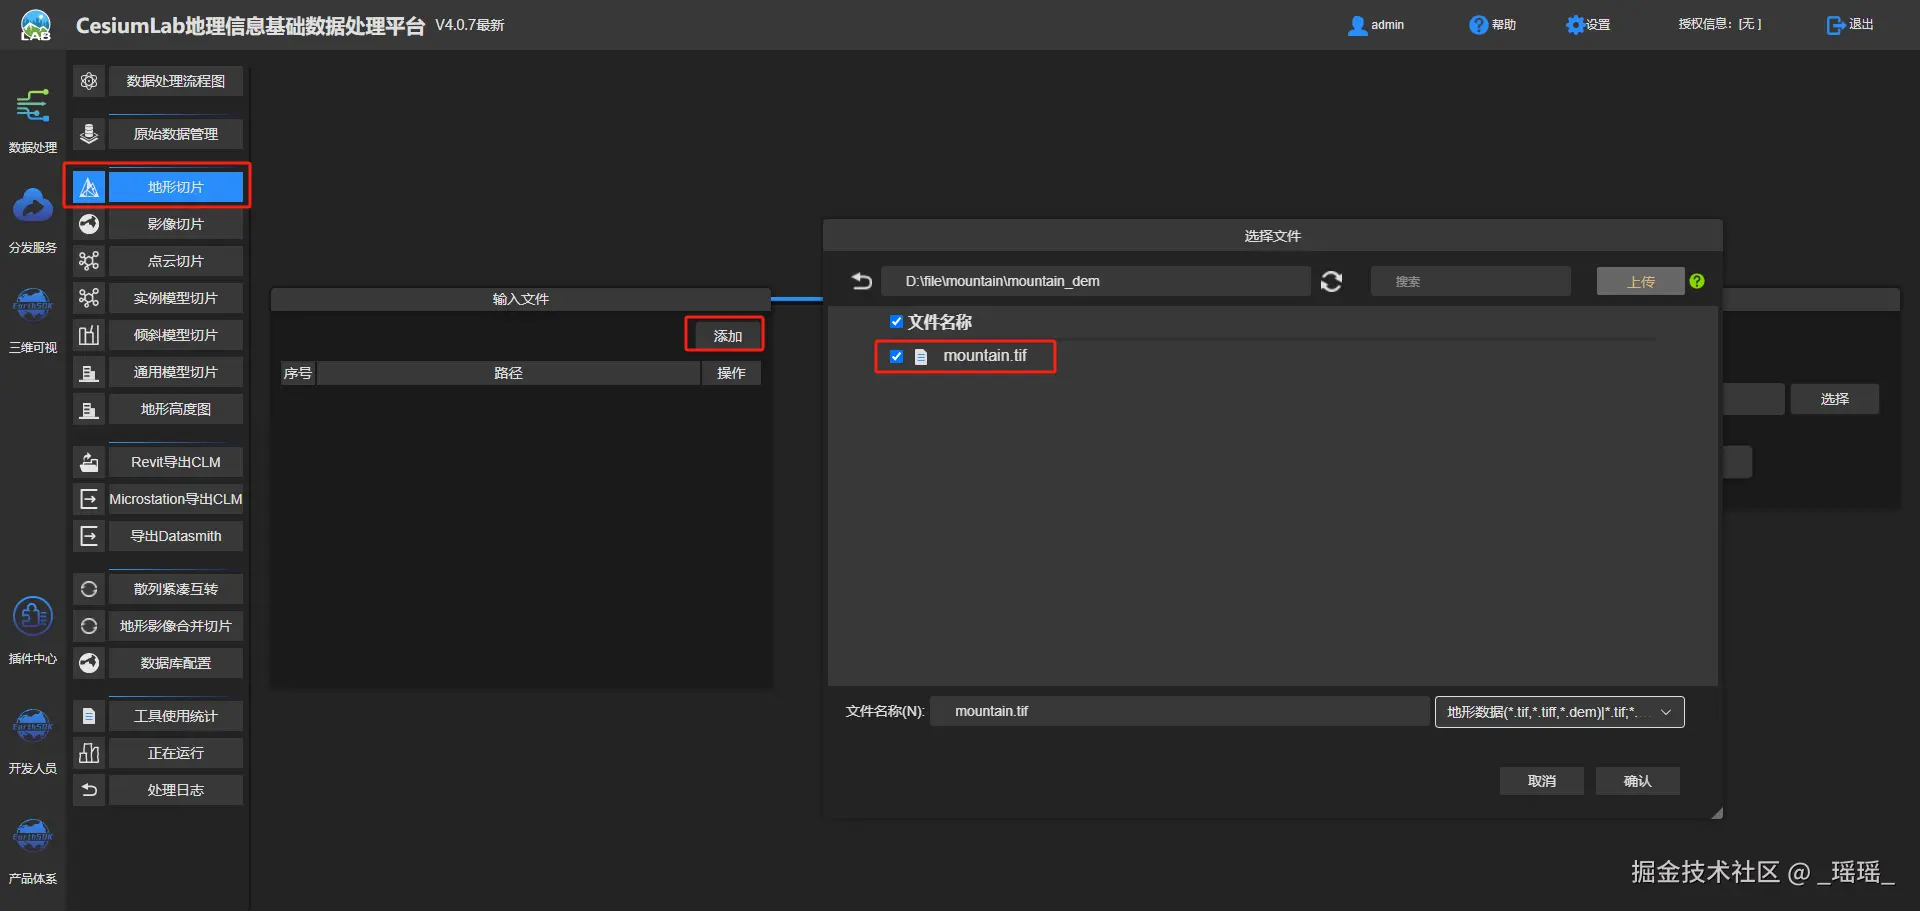
Task: Click the chart icon beside 正在运行
Action: [89, 753]
